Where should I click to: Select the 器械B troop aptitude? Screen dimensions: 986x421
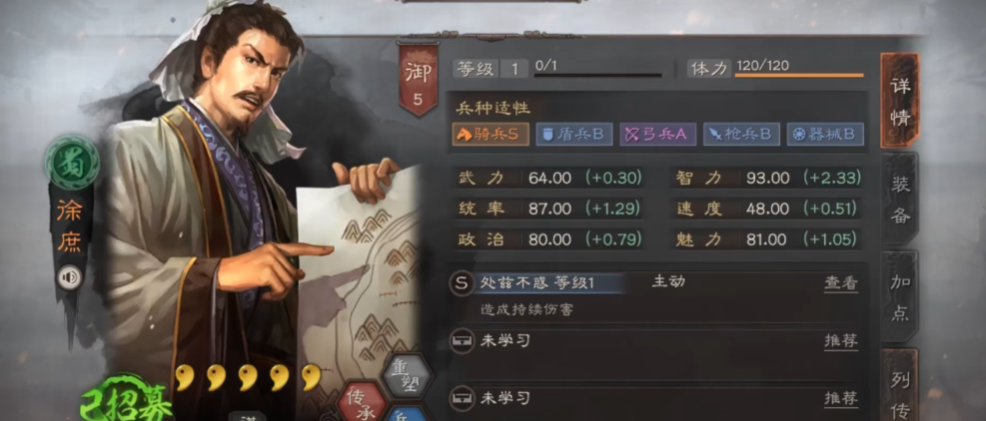coord(825,134)
